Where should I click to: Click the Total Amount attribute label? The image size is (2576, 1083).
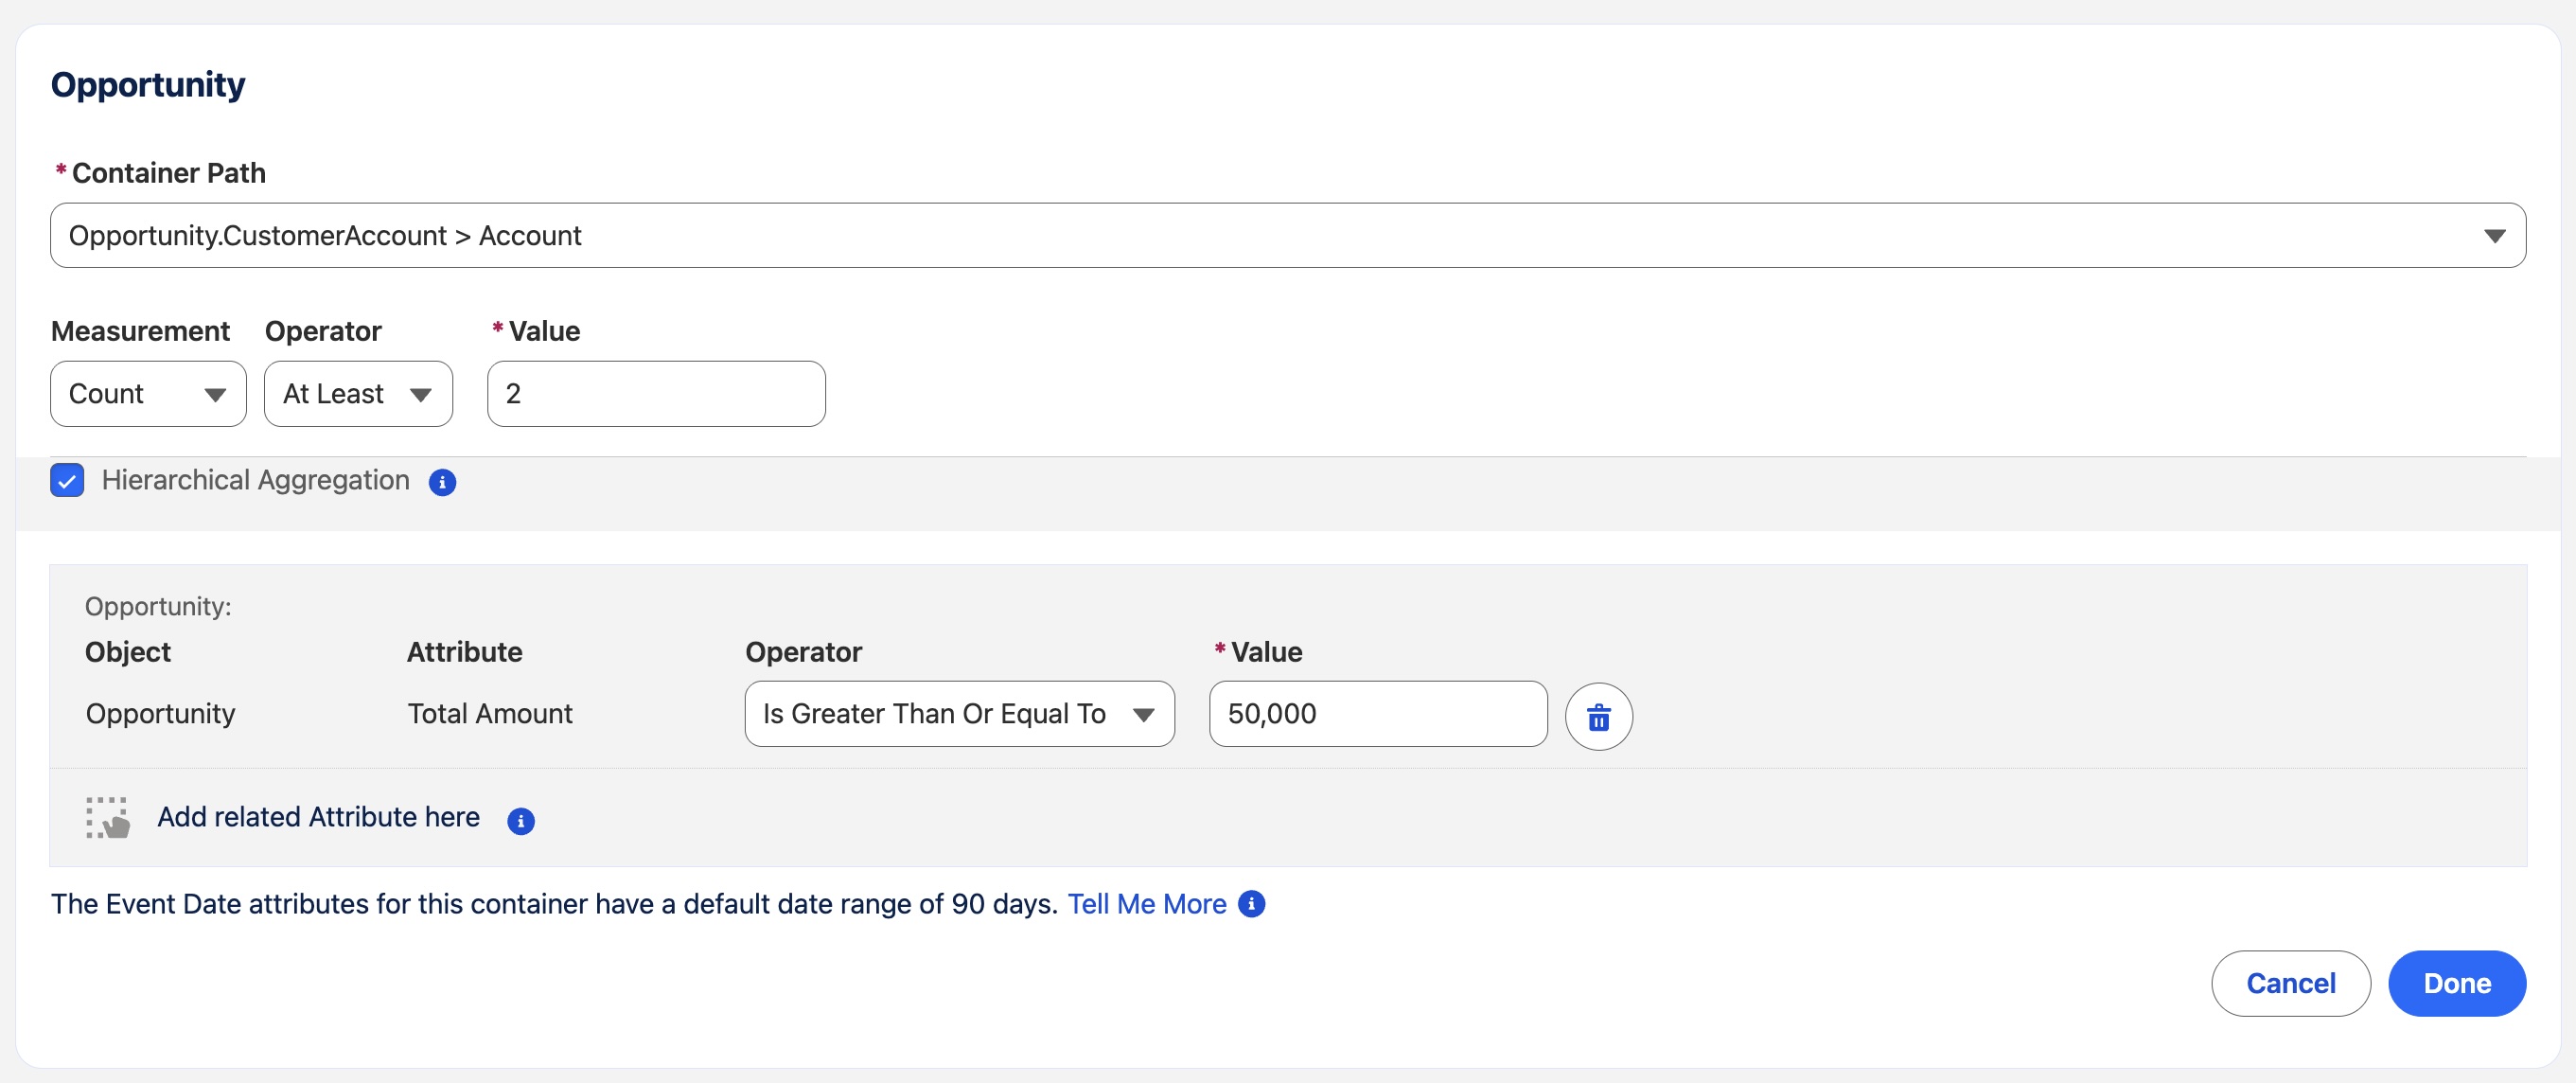tap(489, 713)
